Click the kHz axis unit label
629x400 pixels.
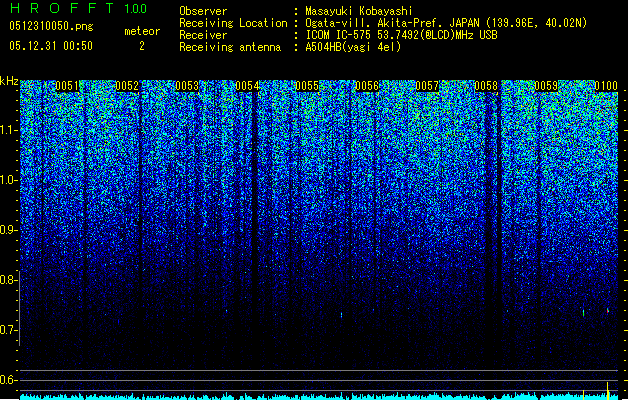click(9, 81)
